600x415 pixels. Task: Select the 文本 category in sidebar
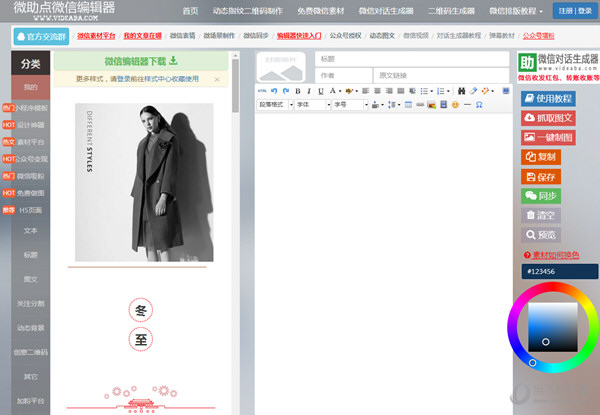[x=31, y=231]
